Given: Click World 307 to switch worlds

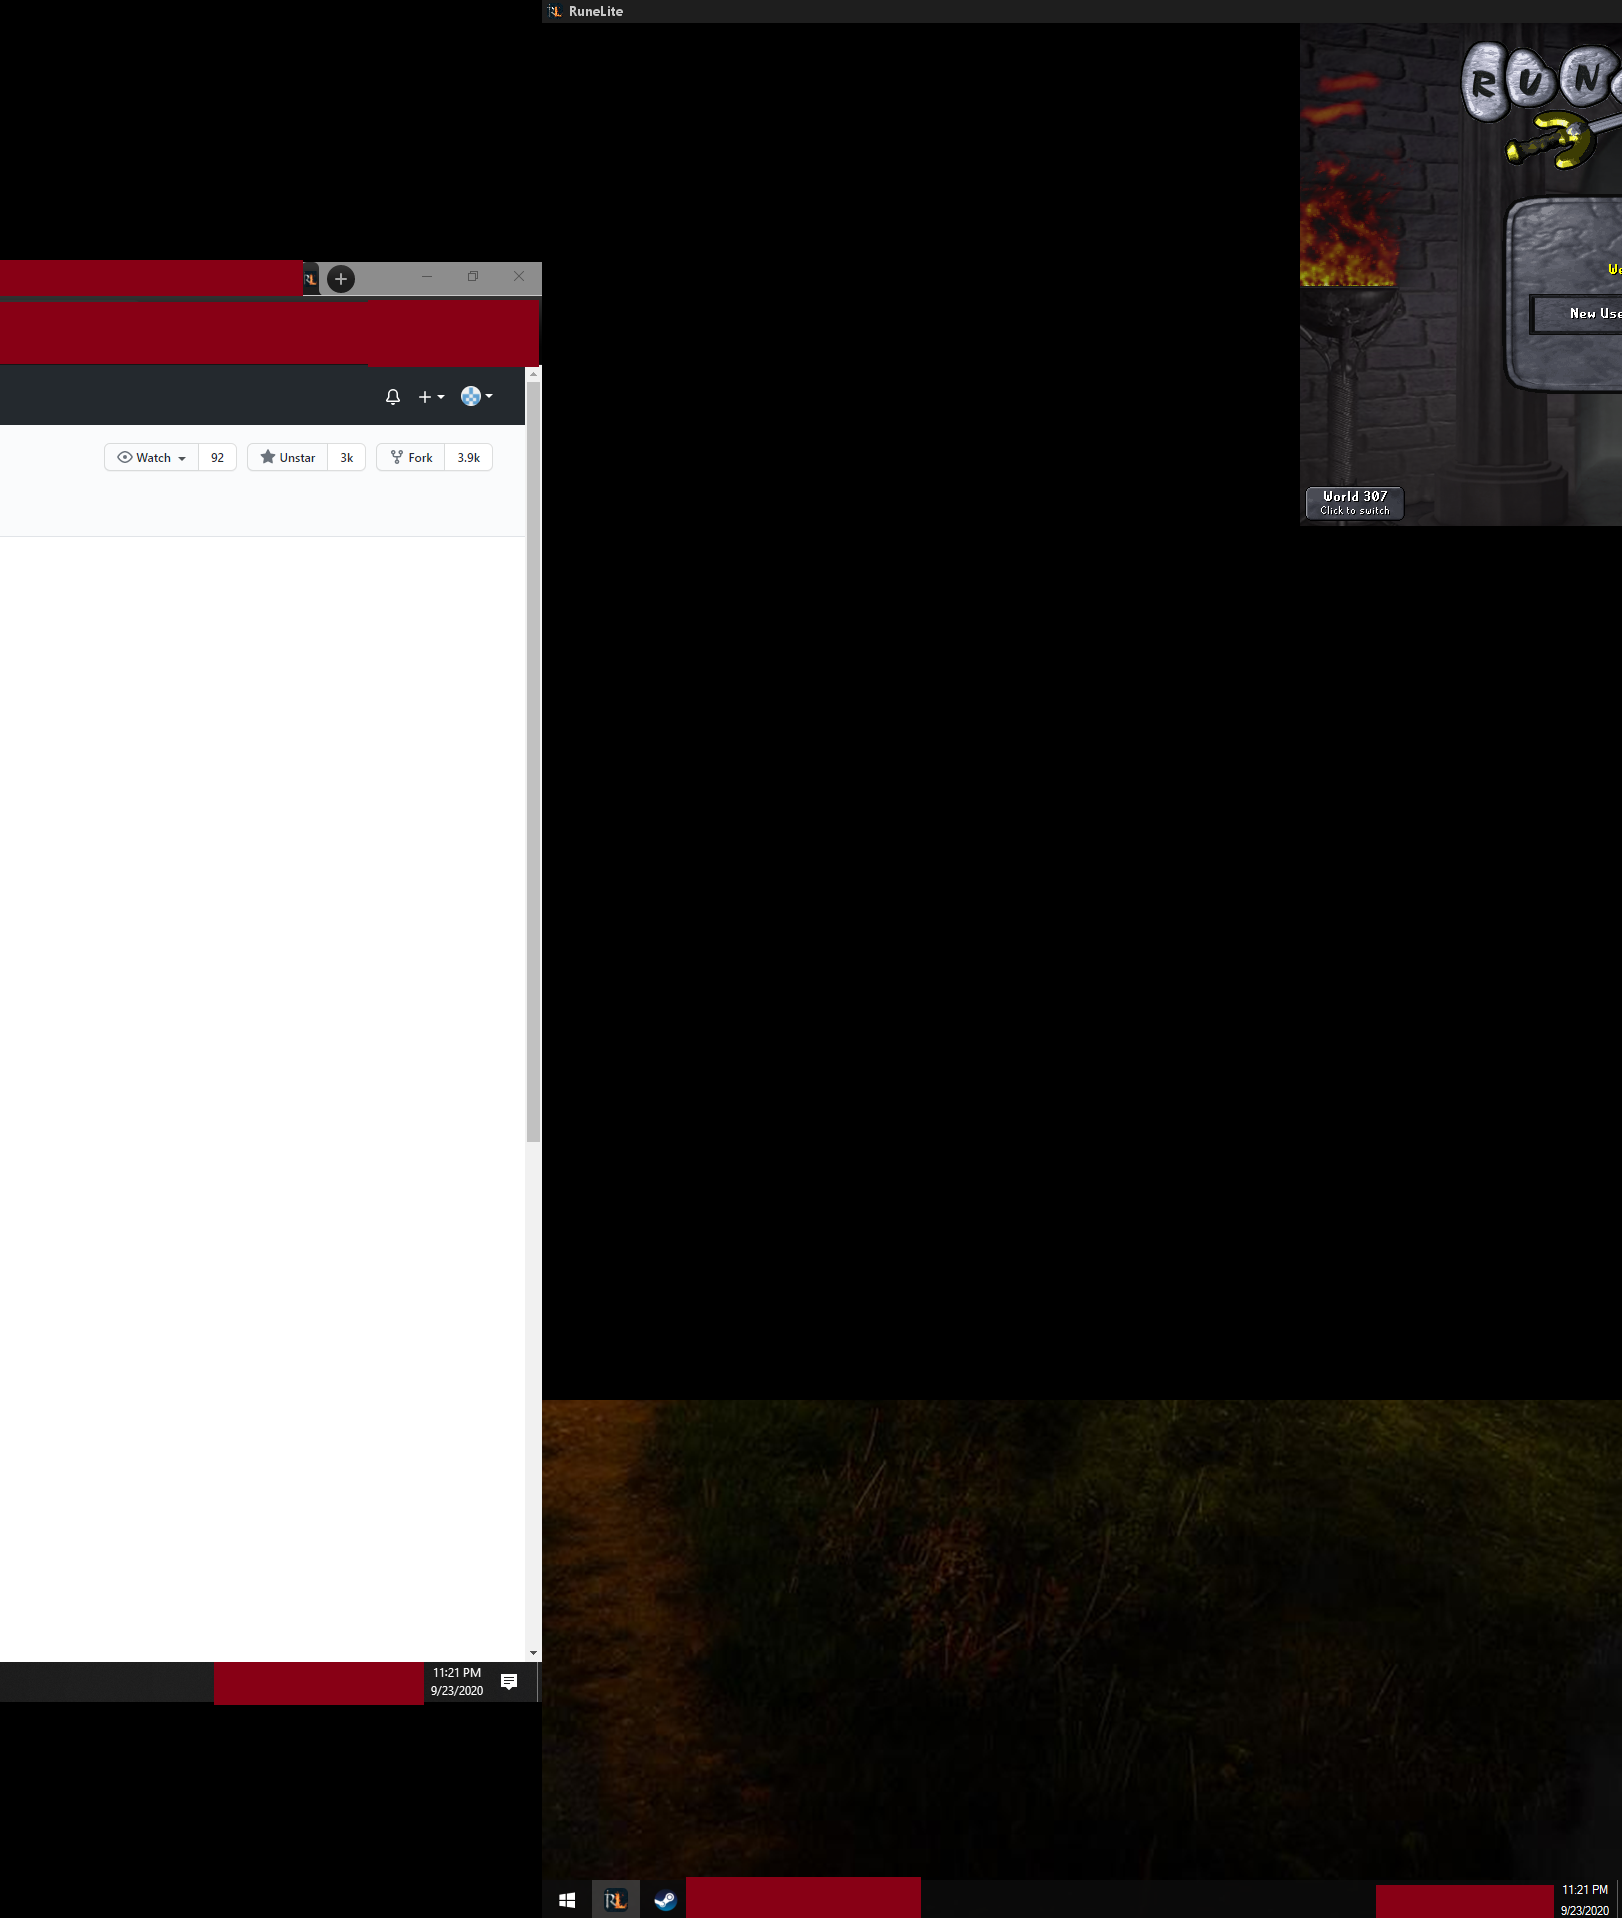Looking at the screenshot, I should 1354,503.
